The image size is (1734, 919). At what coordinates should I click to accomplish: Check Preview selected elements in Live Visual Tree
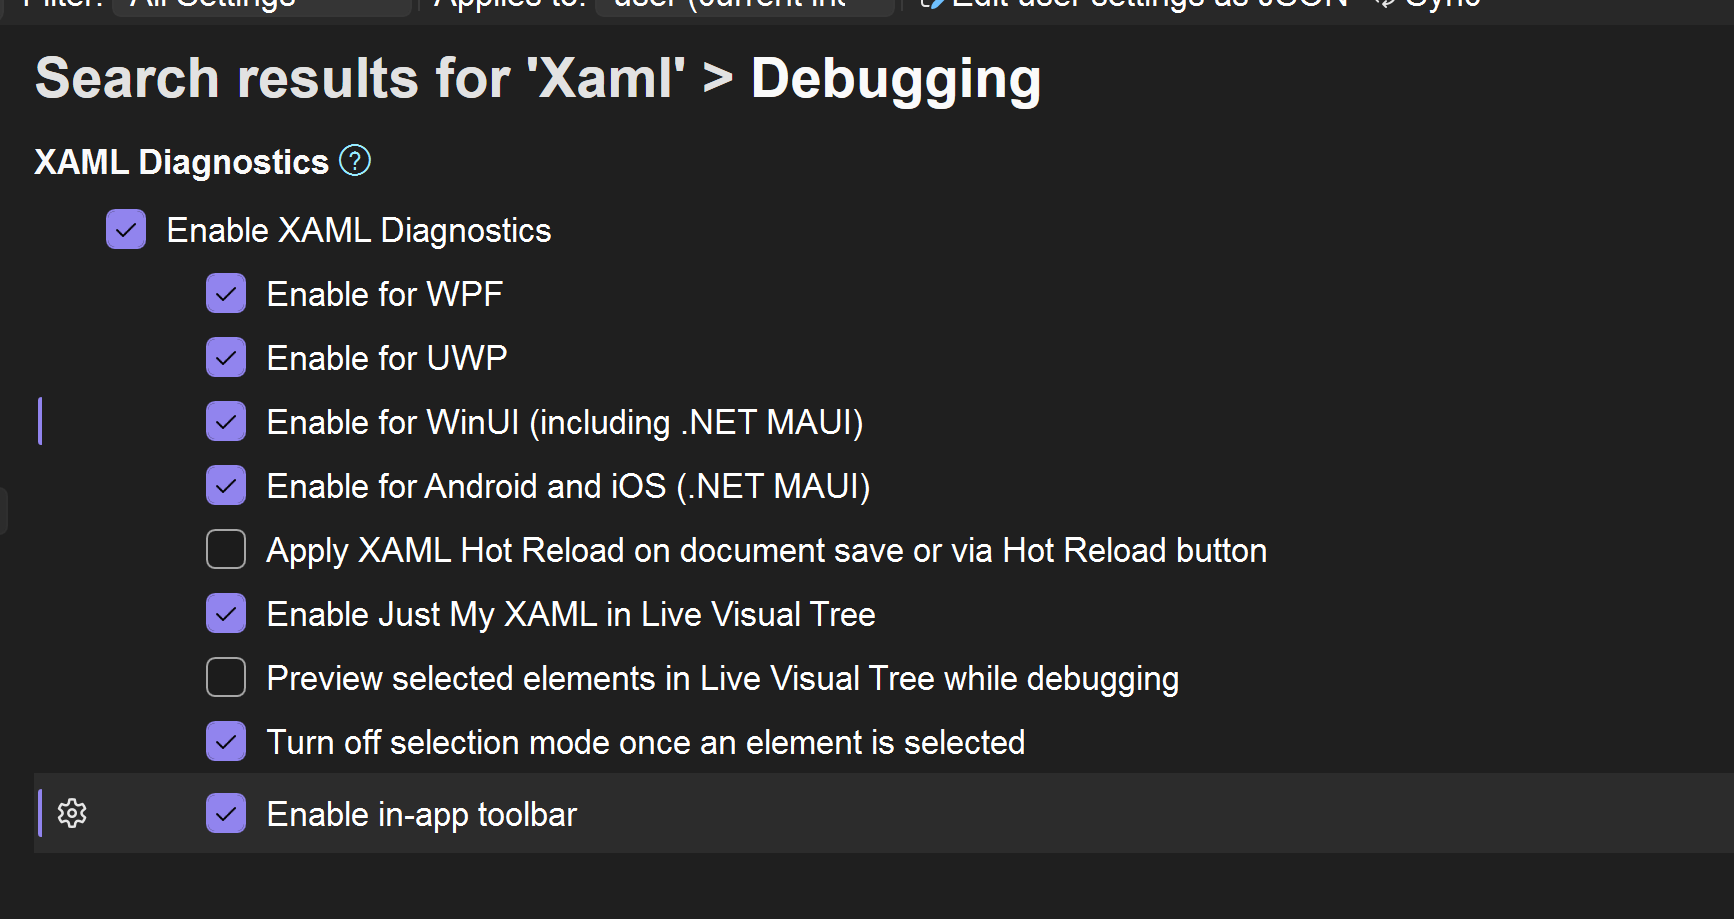(x=226, y=677)
